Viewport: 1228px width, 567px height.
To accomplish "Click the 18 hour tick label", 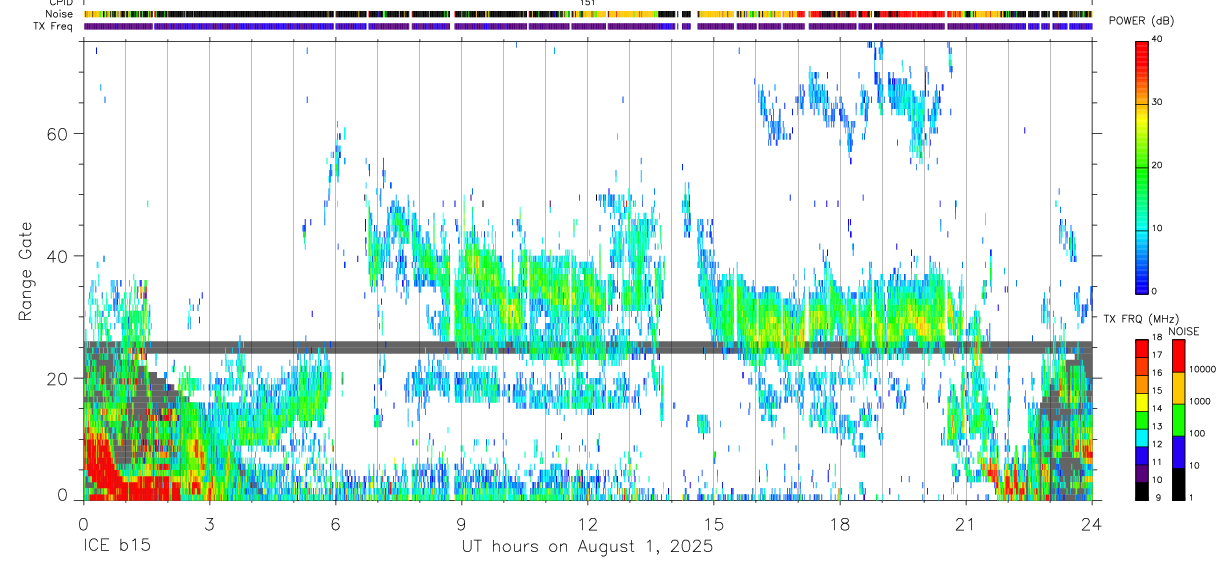I will pyautogui.click(x=840, y=524).
